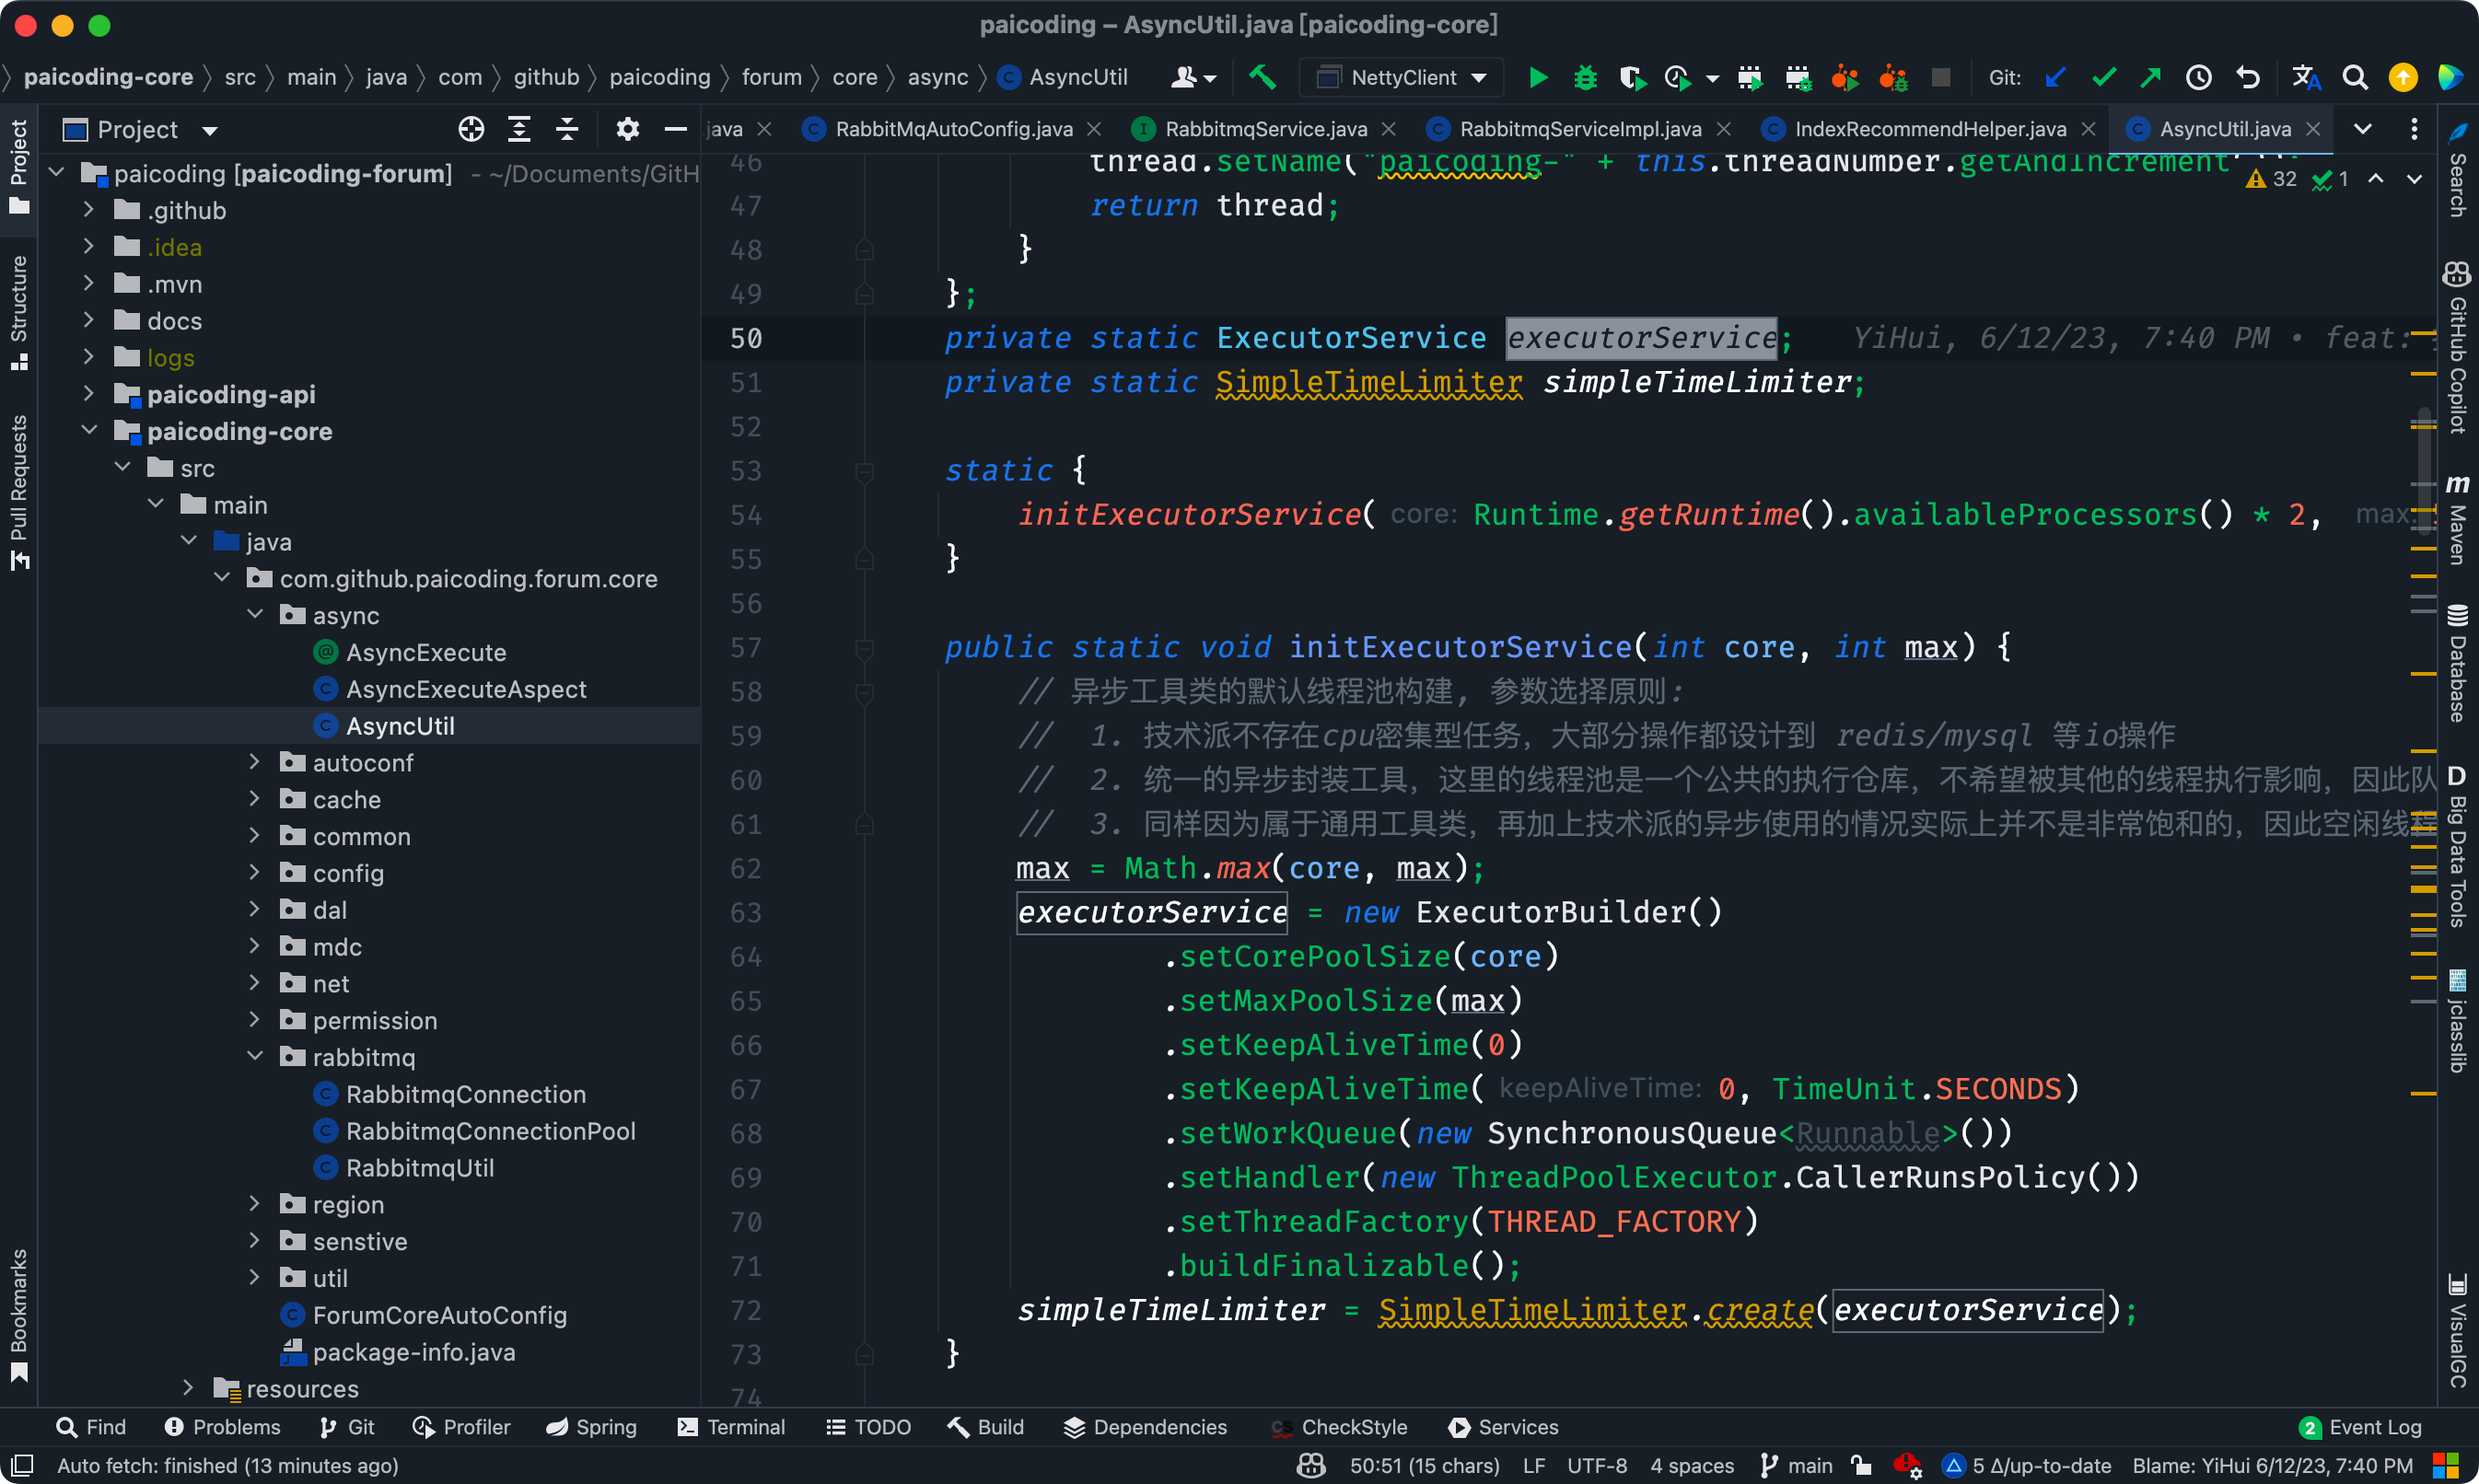Switch to RabbitmqService.java tab
2479x1484 pixels.
click(x=1265, y=129)
